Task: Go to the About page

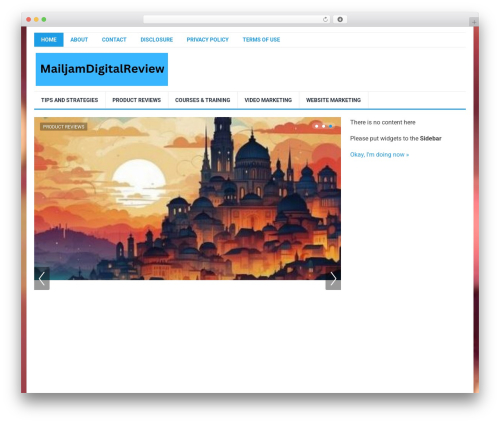Action: (79, 40)
